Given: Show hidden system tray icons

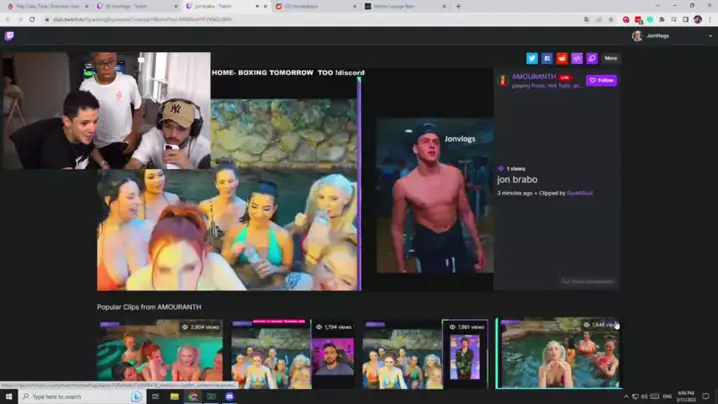Looking at the screenshot, I should pos(626,396).
